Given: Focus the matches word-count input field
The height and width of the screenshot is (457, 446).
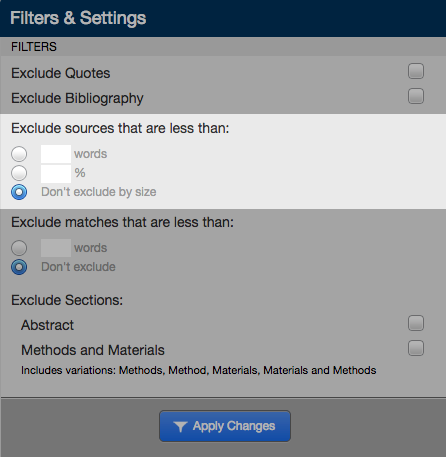Looking at the screenshot, I should [x=56, y=248].
